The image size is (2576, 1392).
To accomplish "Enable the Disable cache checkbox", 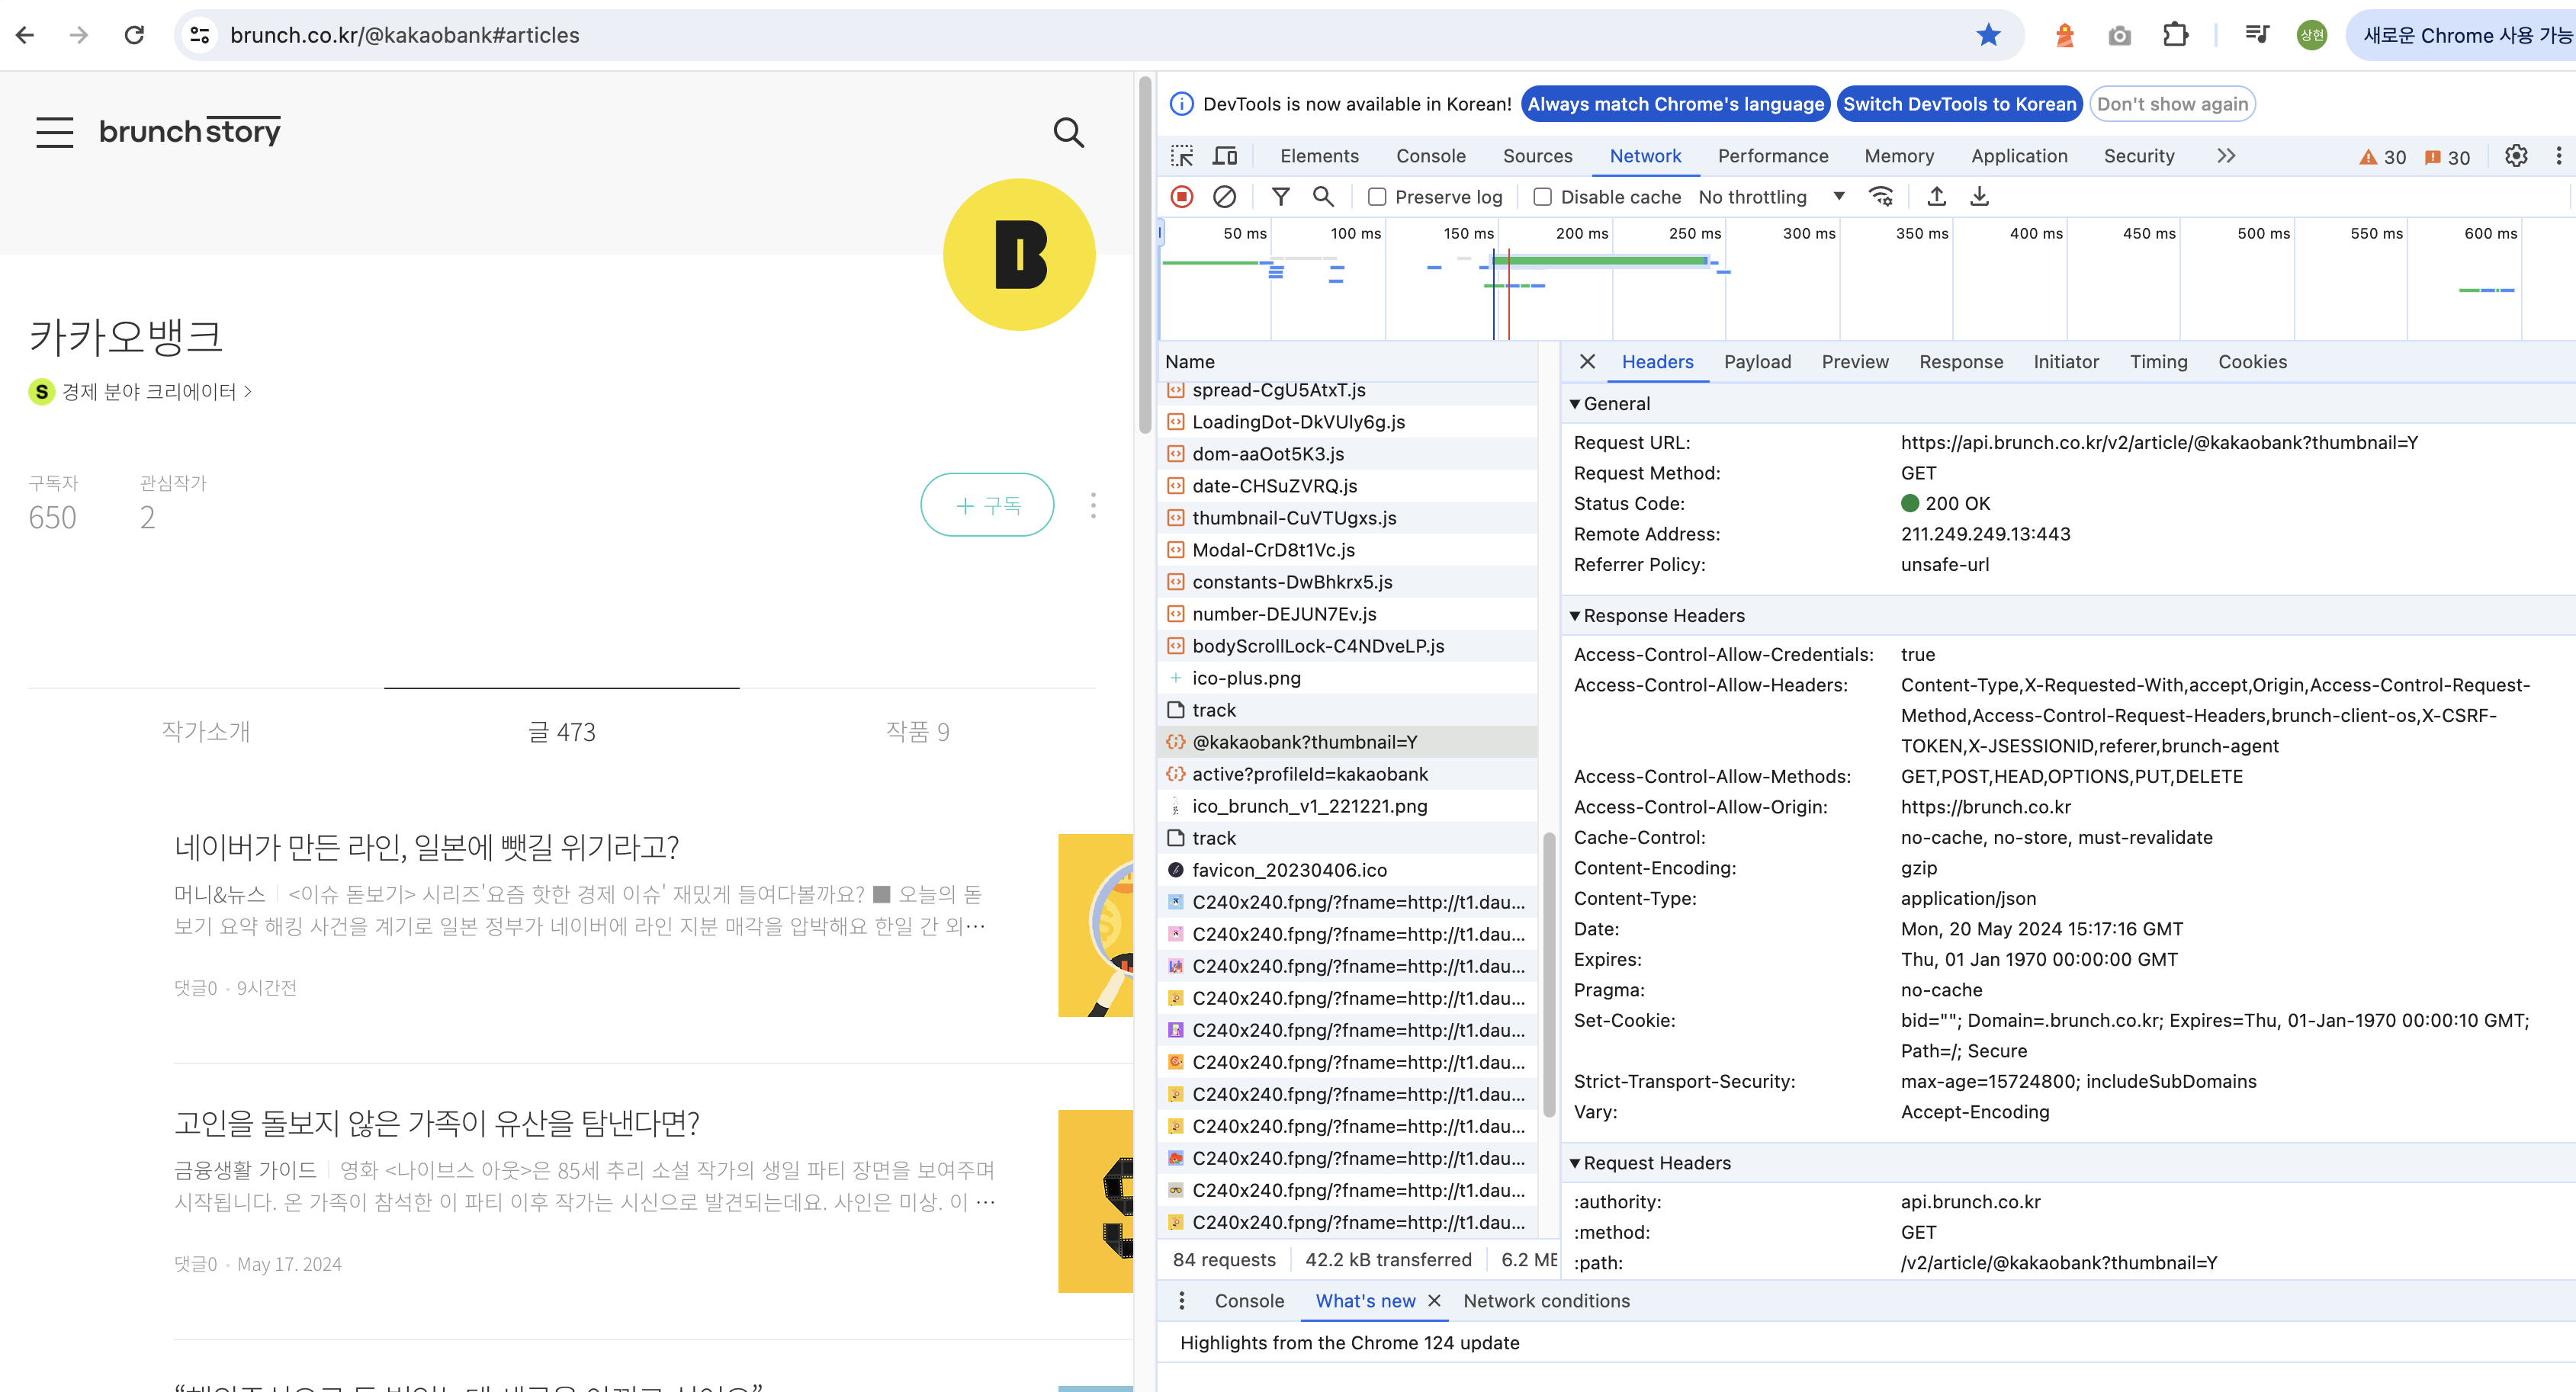I will tap(1543, 197).
